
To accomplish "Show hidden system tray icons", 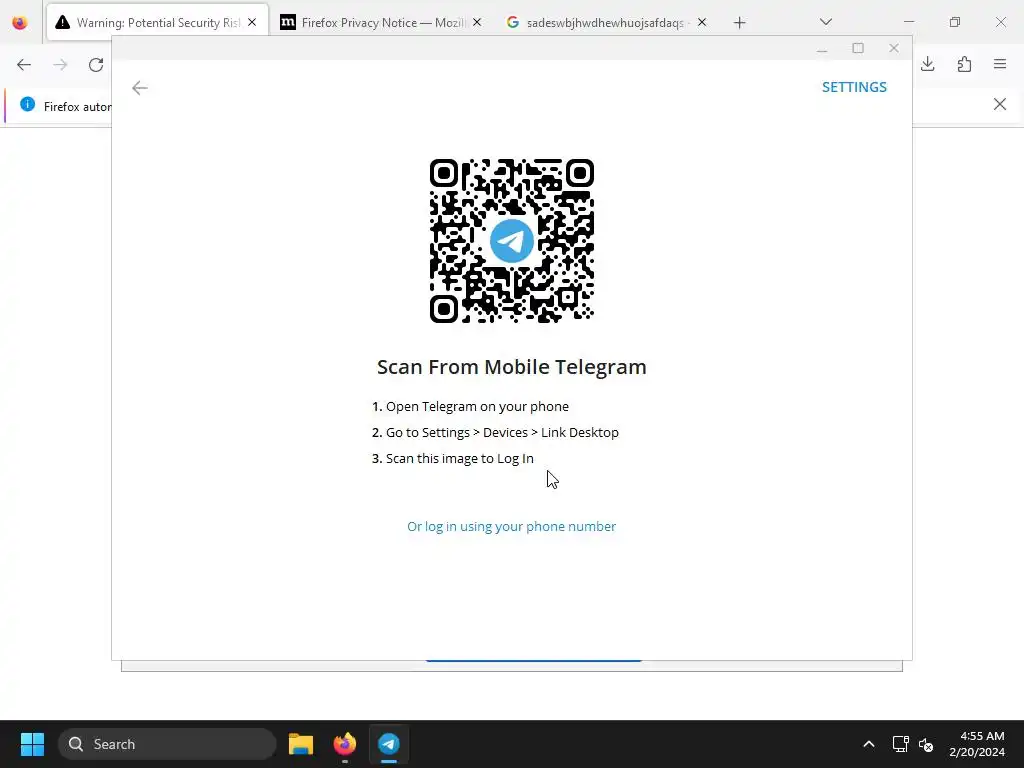I will [869, 744].
